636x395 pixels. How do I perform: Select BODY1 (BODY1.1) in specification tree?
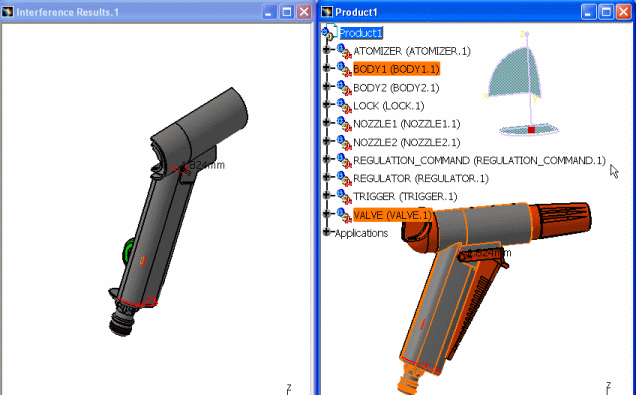396,69
